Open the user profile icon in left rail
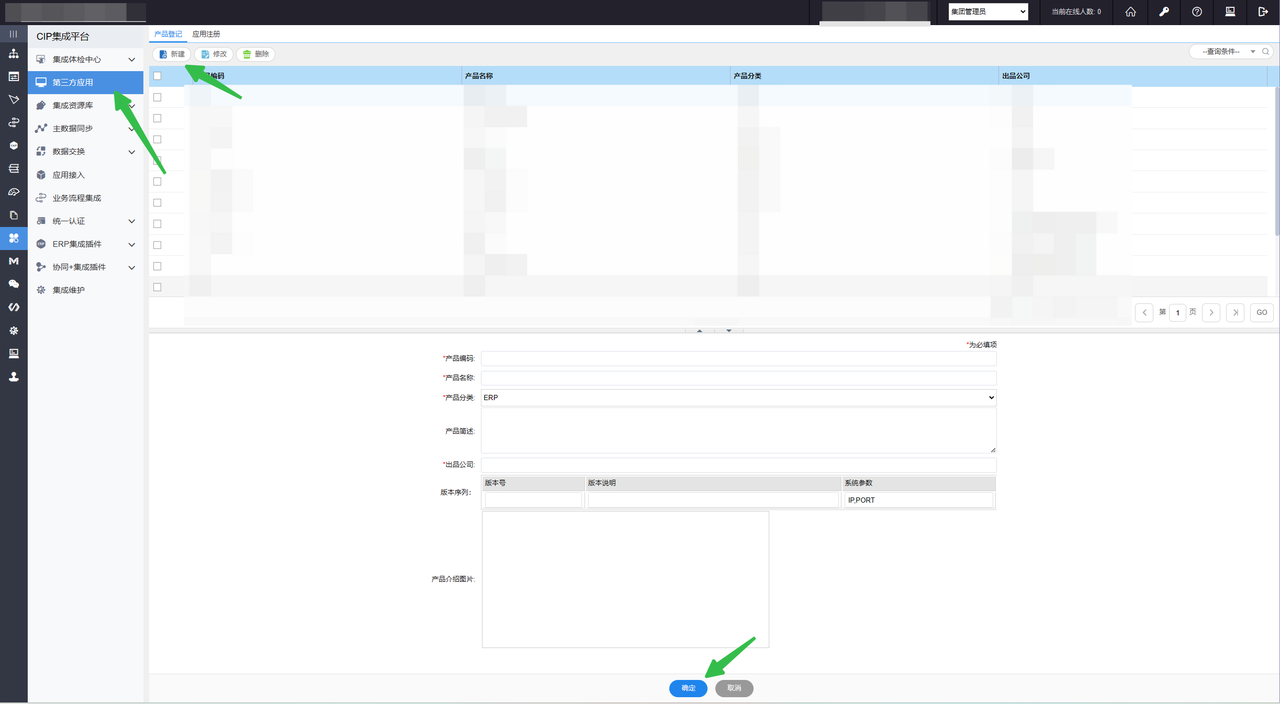1280x704 pixels. point(13,377)
